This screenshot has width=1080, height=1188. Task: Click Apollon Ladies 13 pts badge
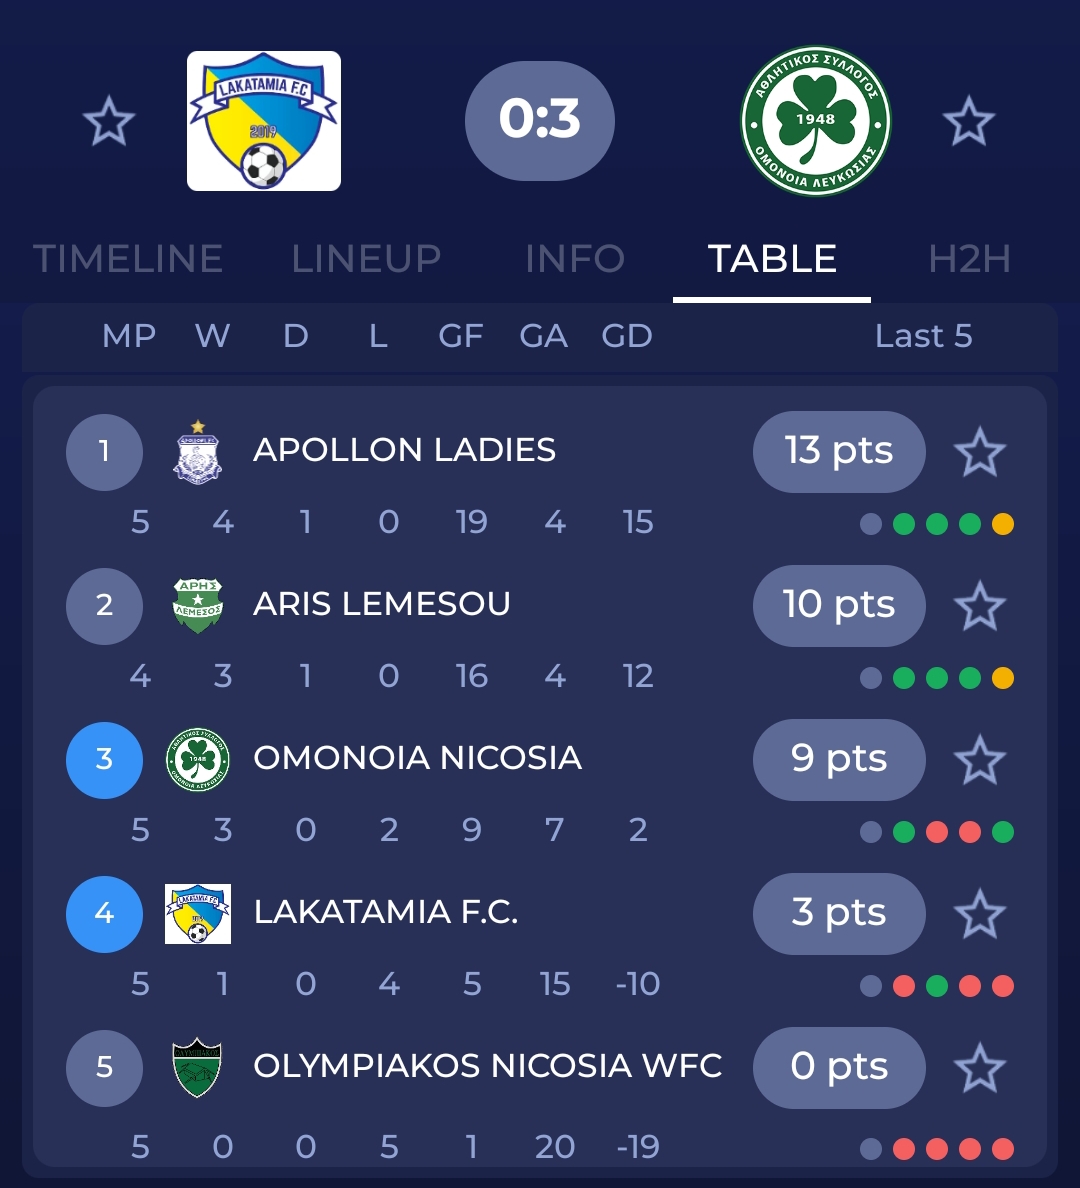pos(839,451)
